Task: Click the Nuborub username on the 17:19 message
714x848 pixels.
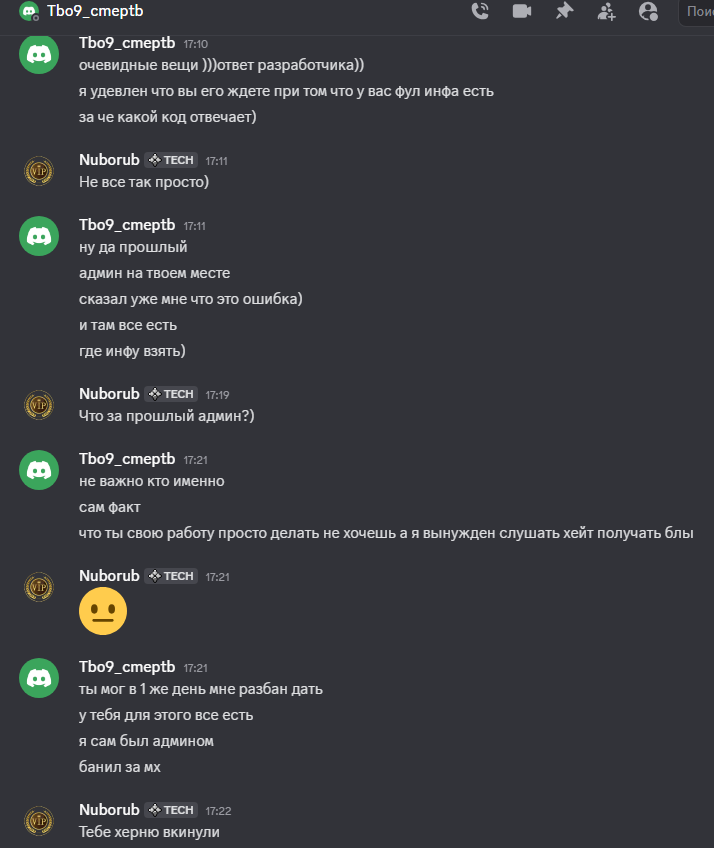Action: 109,394
